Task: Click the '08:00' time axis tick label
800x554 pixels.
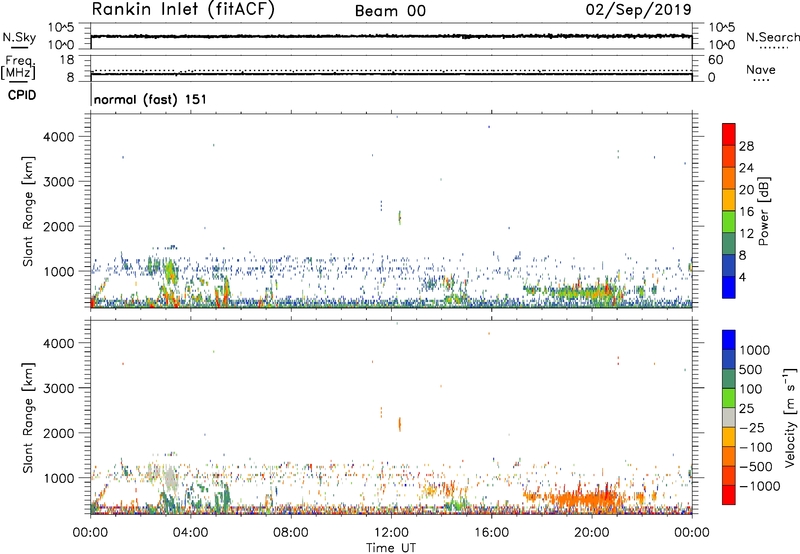Action: pyautogui.click(x=291, y=533)
